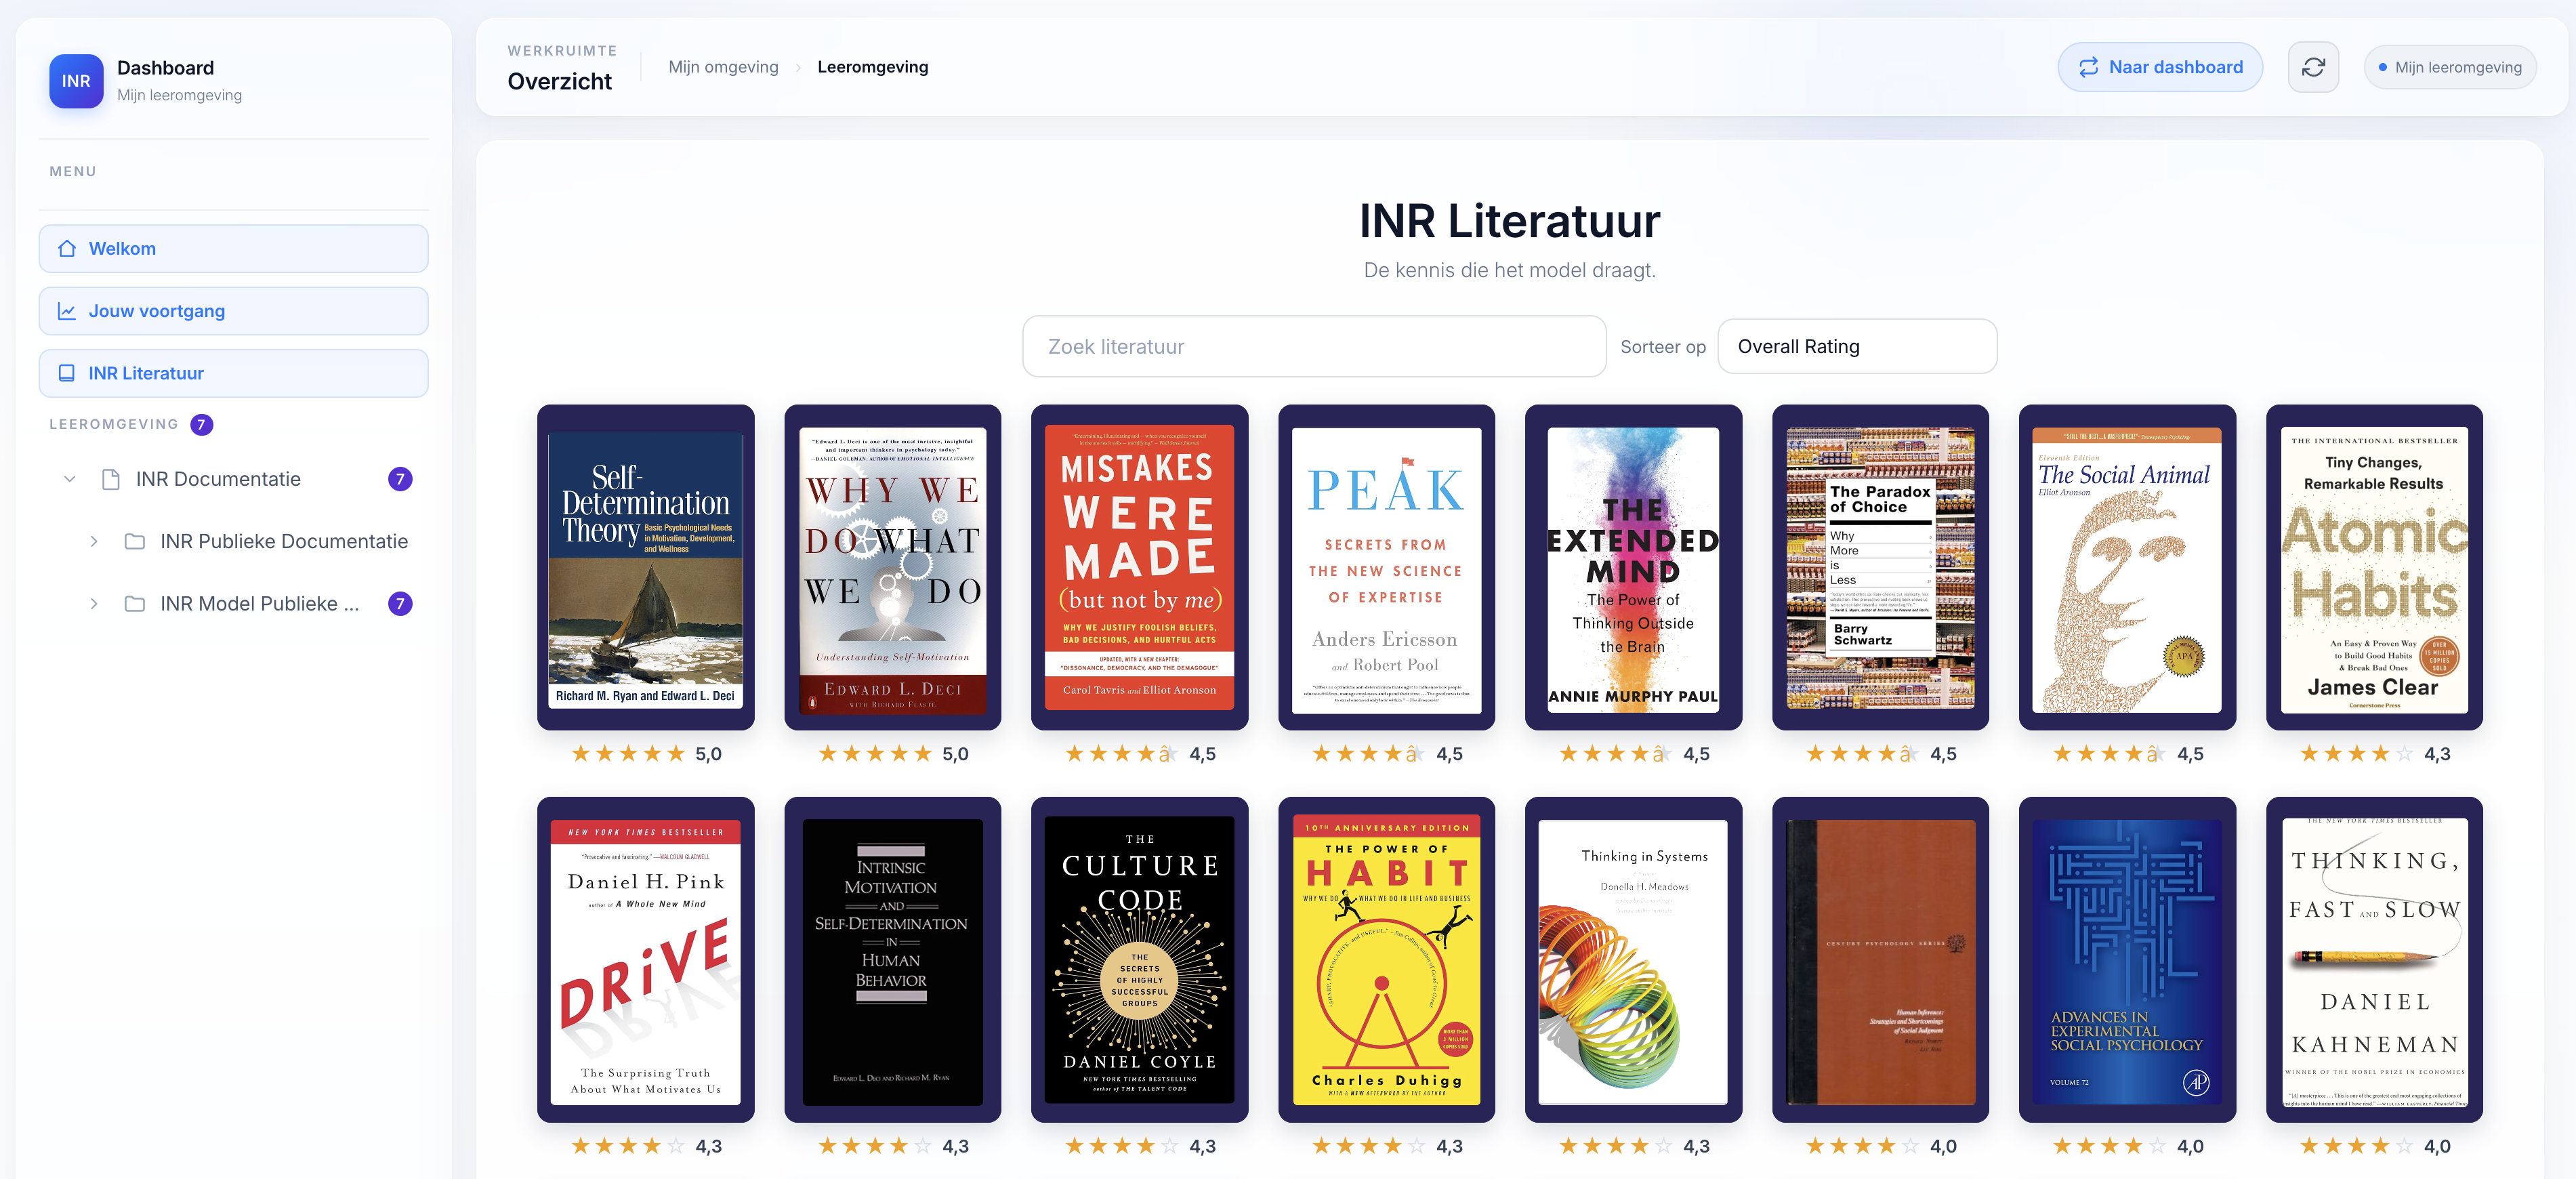Click Leeromgeving breadcrumb
The image size is (2576, 1179).
[873, 67]
